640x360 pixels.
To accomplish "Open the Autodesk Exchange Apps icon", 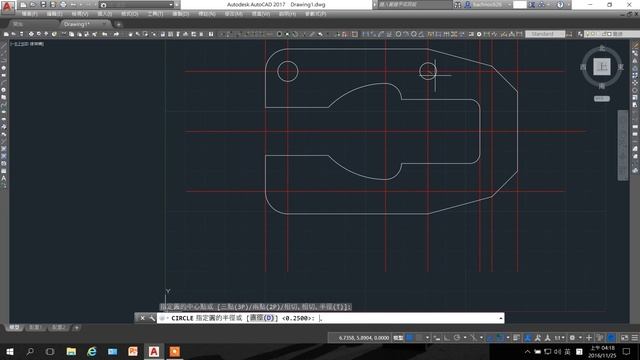I will [x=532, y=4].
